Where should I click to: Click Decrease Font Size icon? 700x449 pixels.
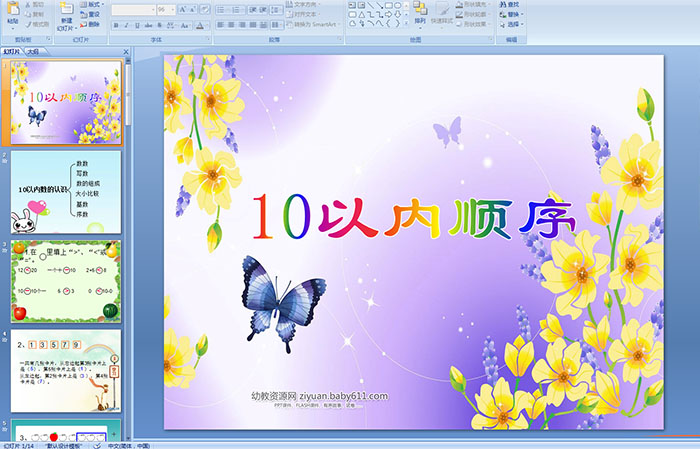click(193, 9)
